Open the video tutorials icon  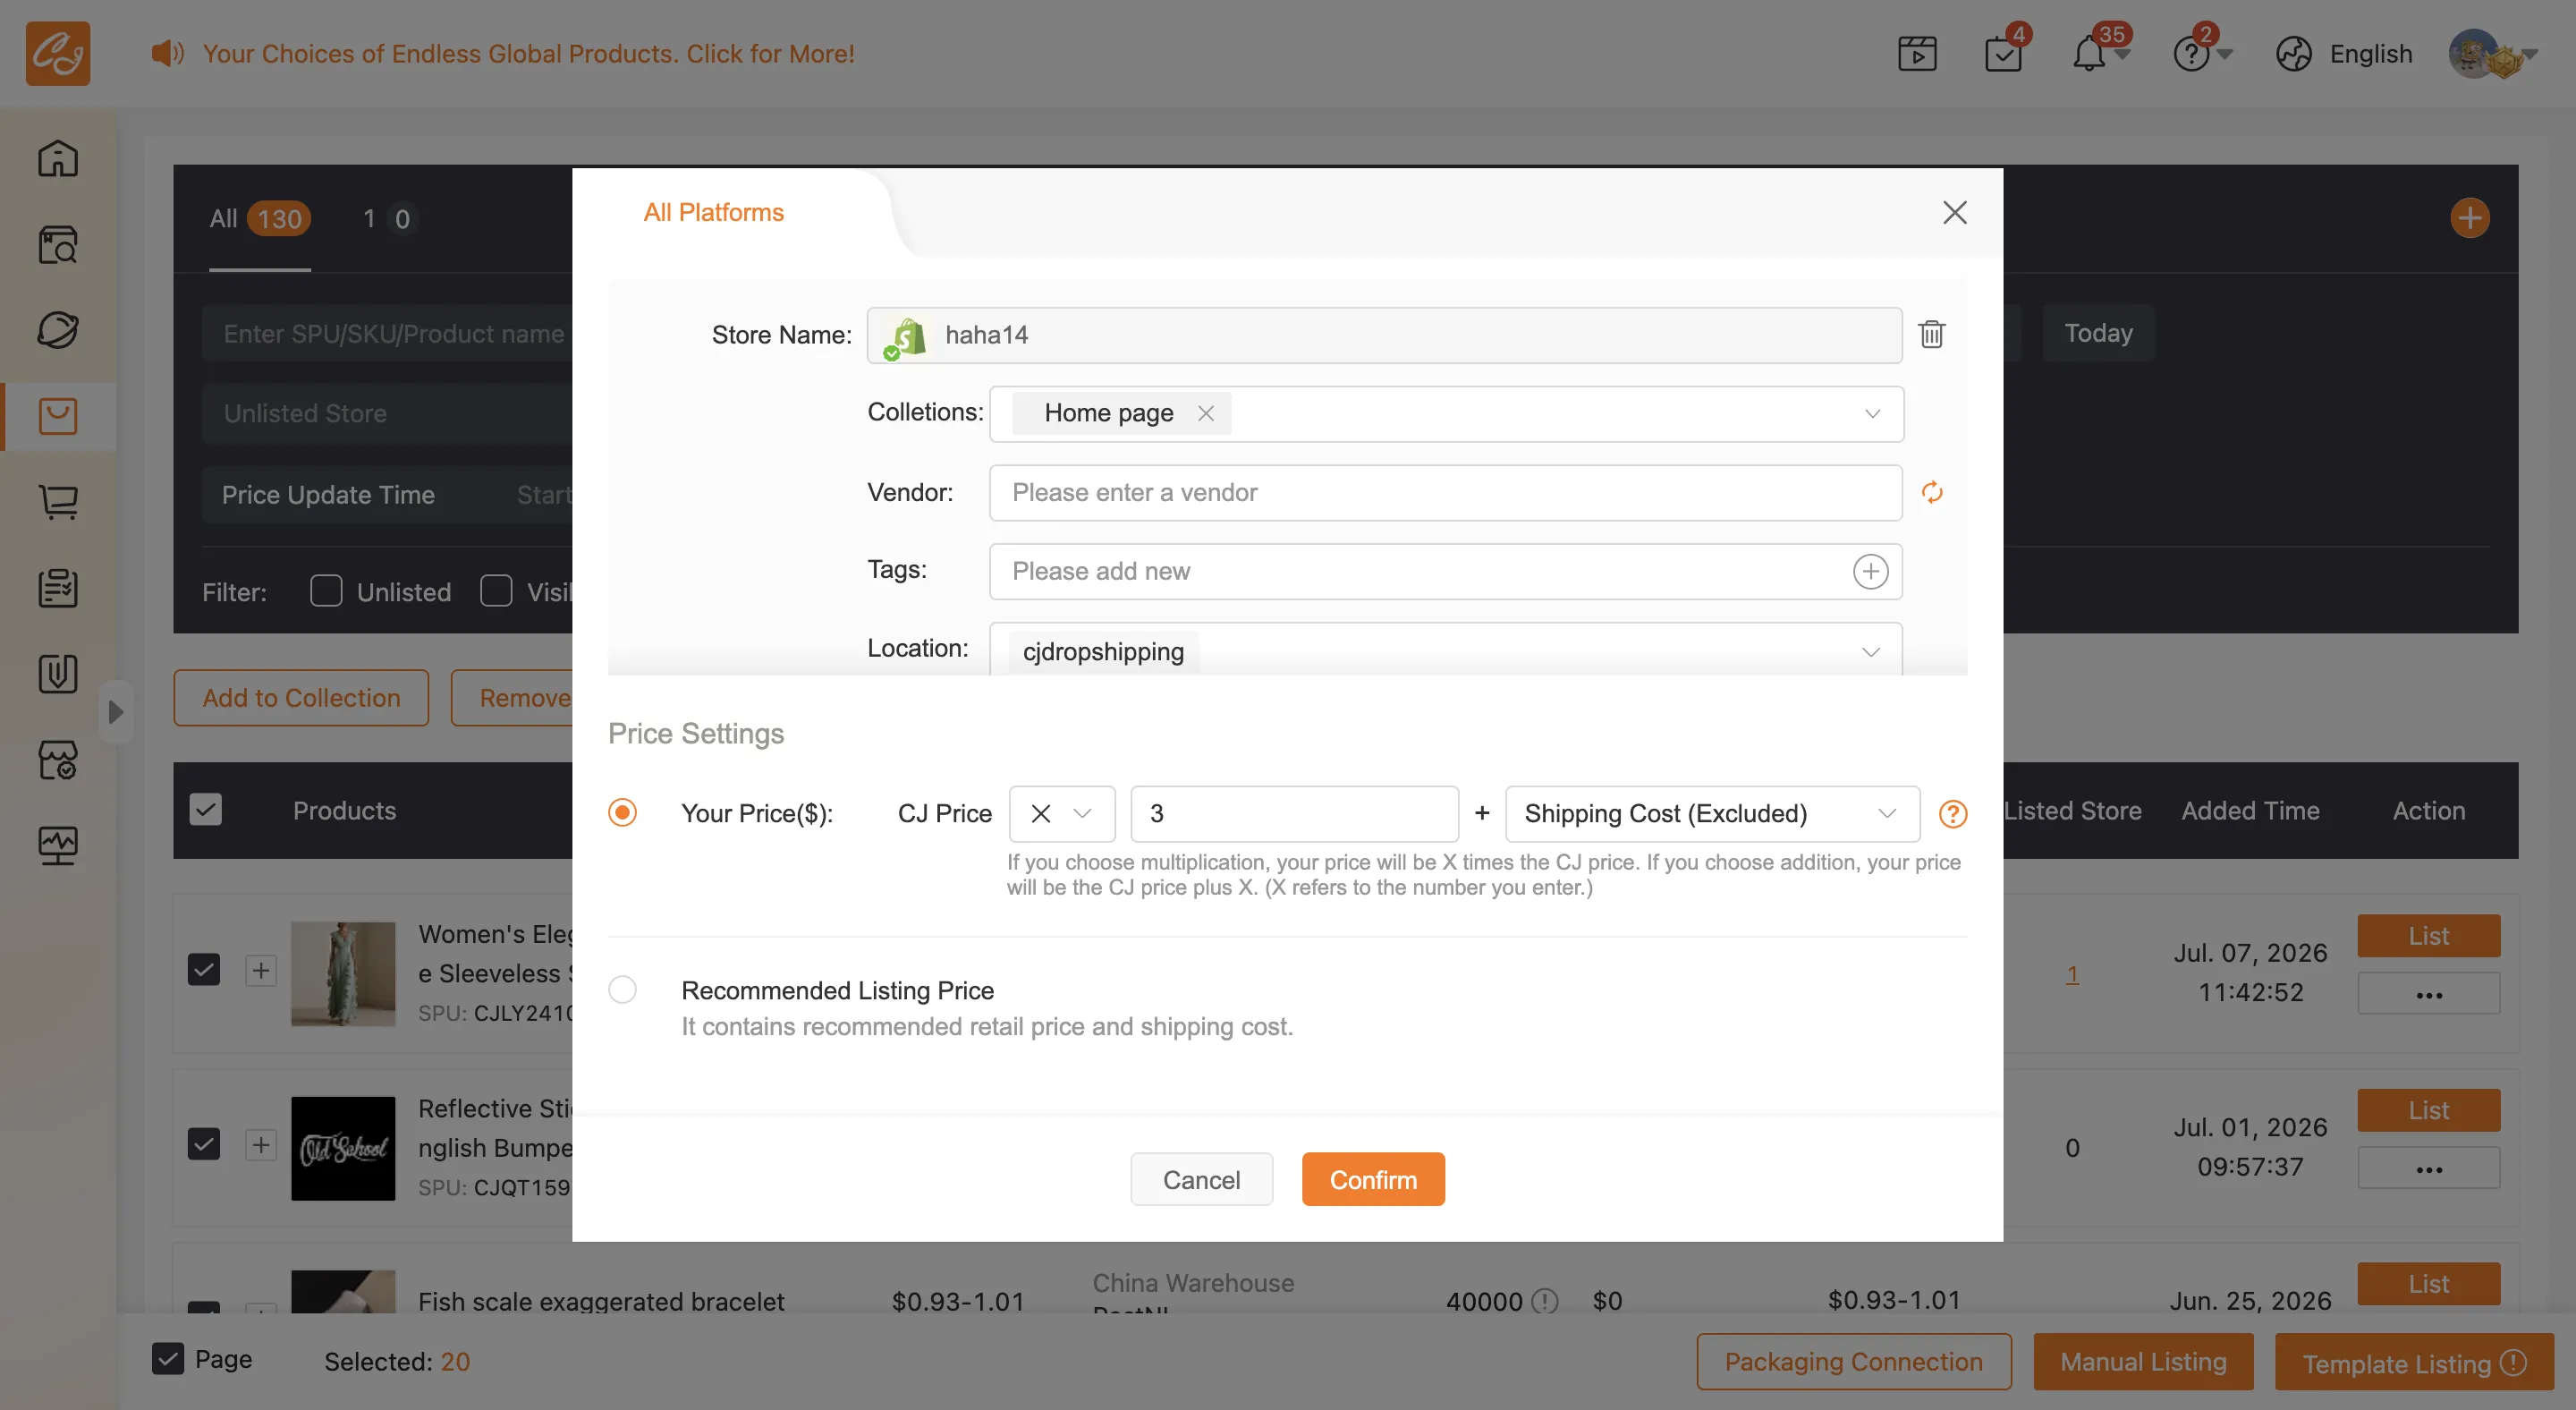(1917, 54)
